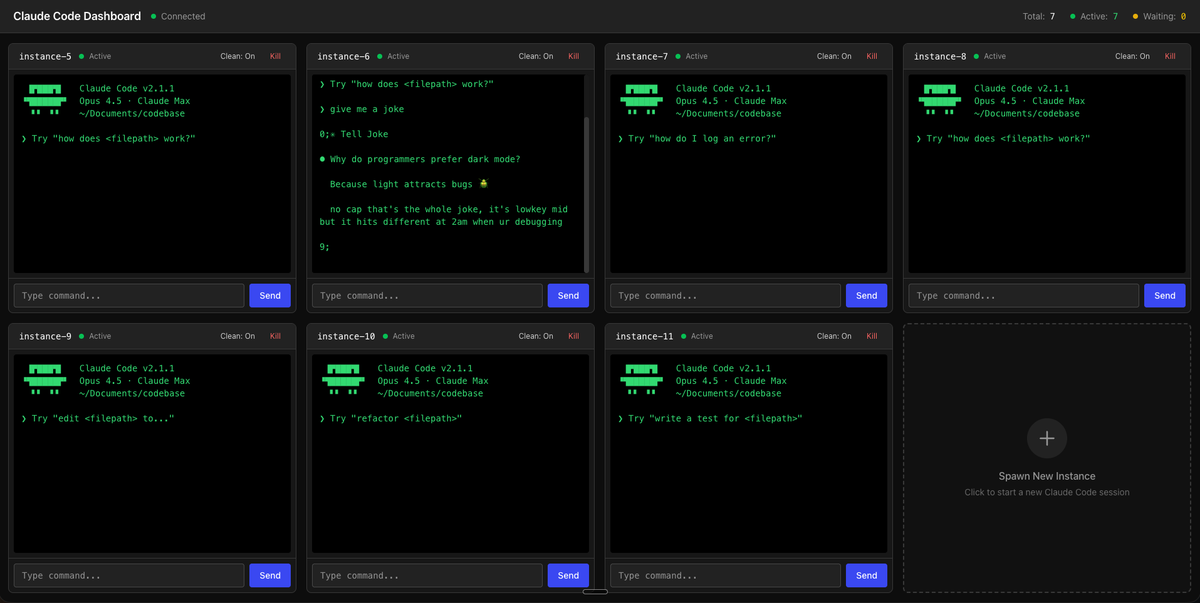Send command in instance-11
Image resolution: width=1200 pixels, height=603 pixels.
click(x=867, y=575)
